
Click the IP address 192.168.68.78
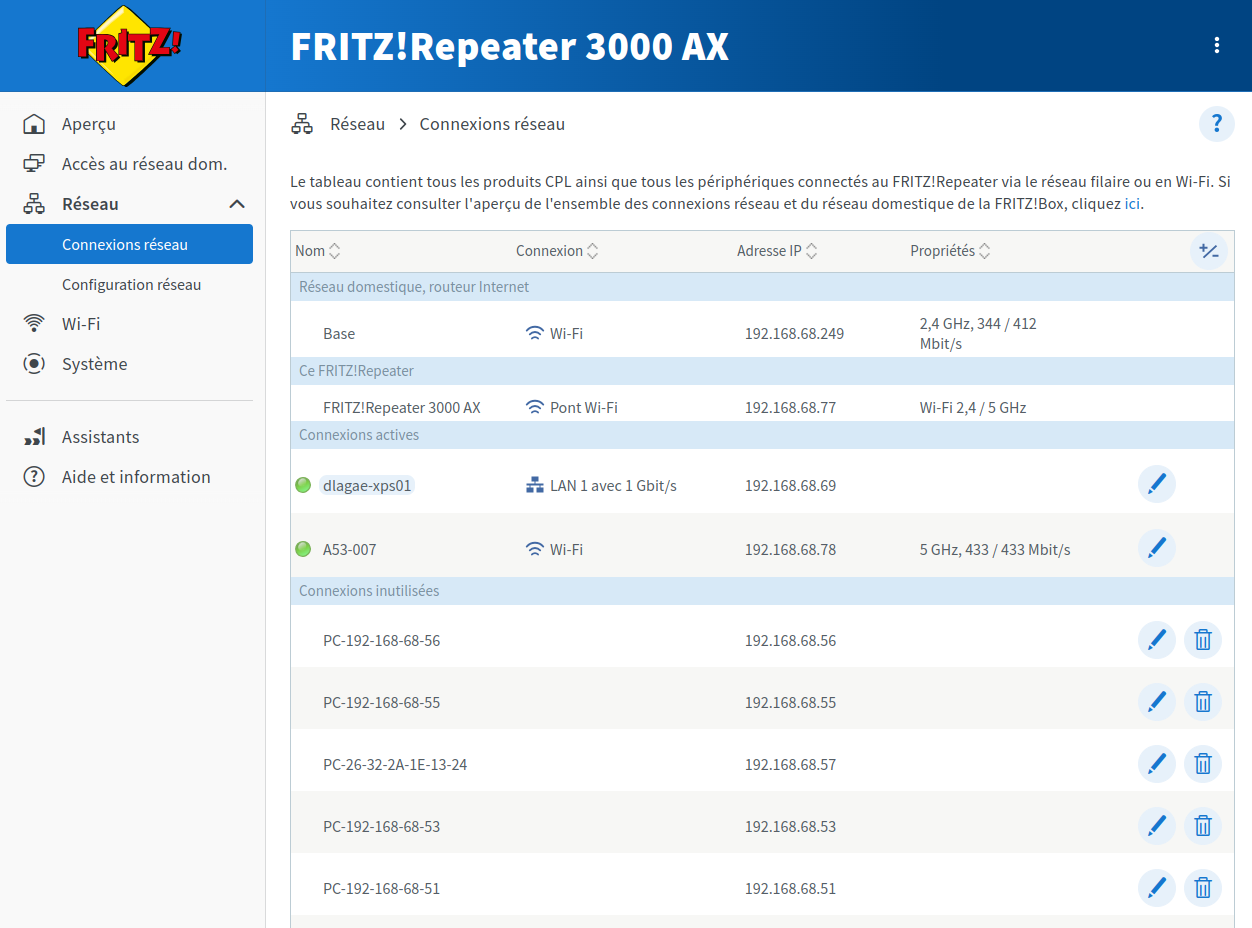click(790, 549)
